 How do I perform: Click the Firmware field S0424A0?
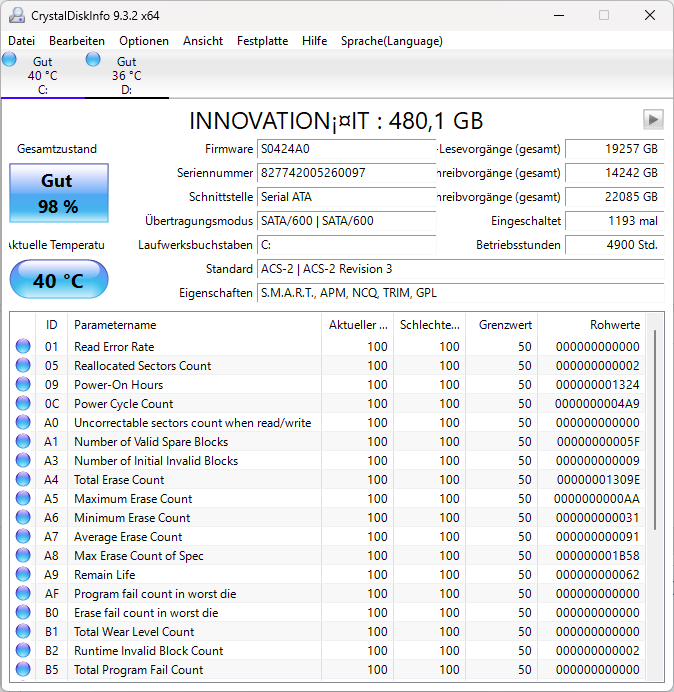point(346,149)
